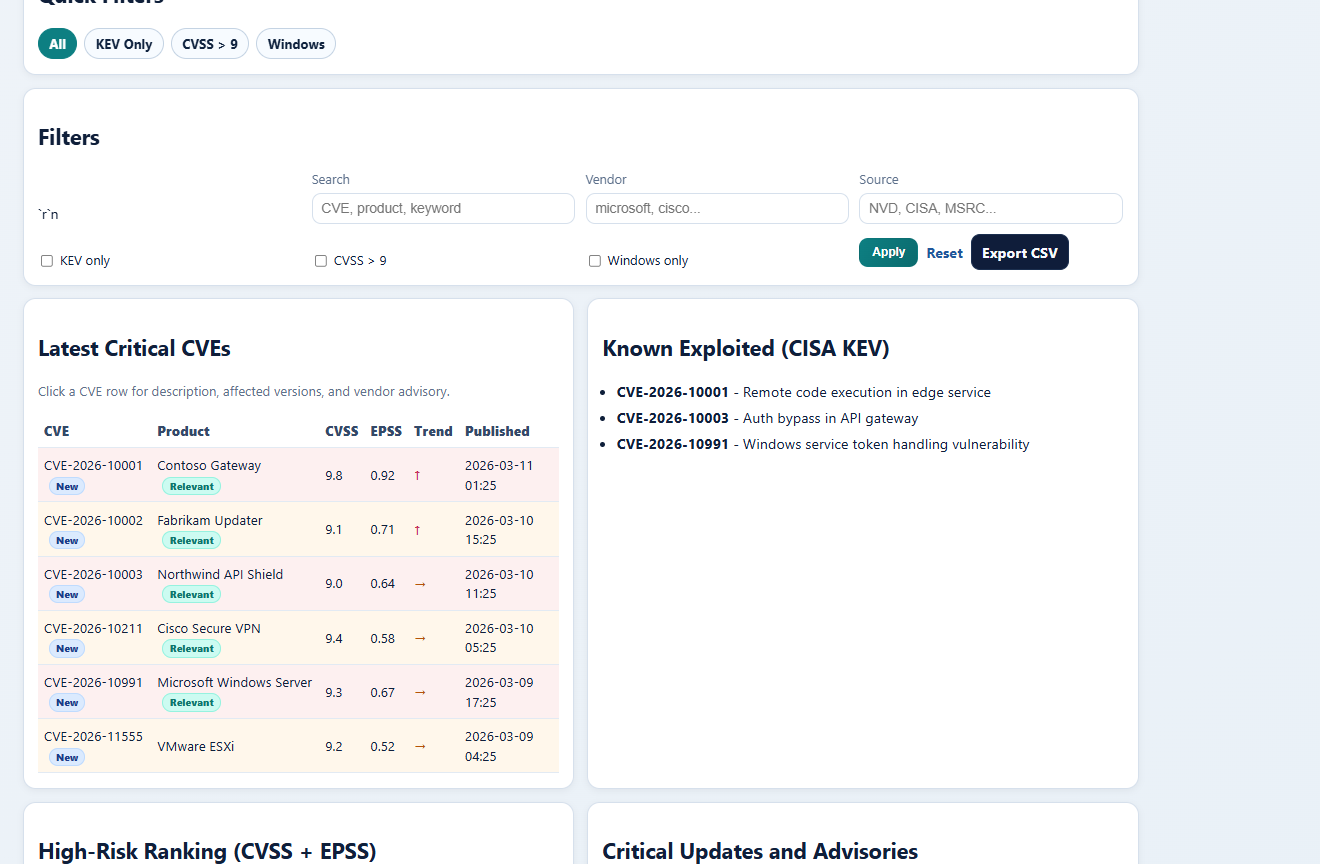Click into the Vendor input field
1320x864 pixels.
point(717,209)
